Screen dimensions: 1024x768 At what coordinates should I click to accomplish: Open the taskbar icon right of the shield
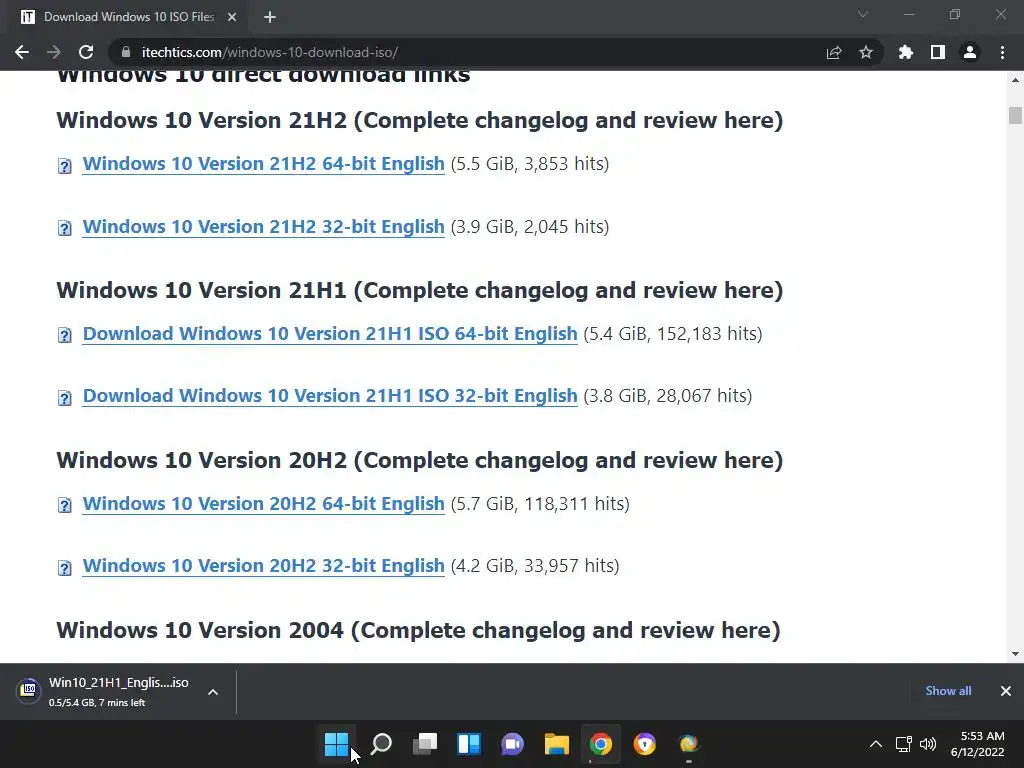[x=688, y=744]
